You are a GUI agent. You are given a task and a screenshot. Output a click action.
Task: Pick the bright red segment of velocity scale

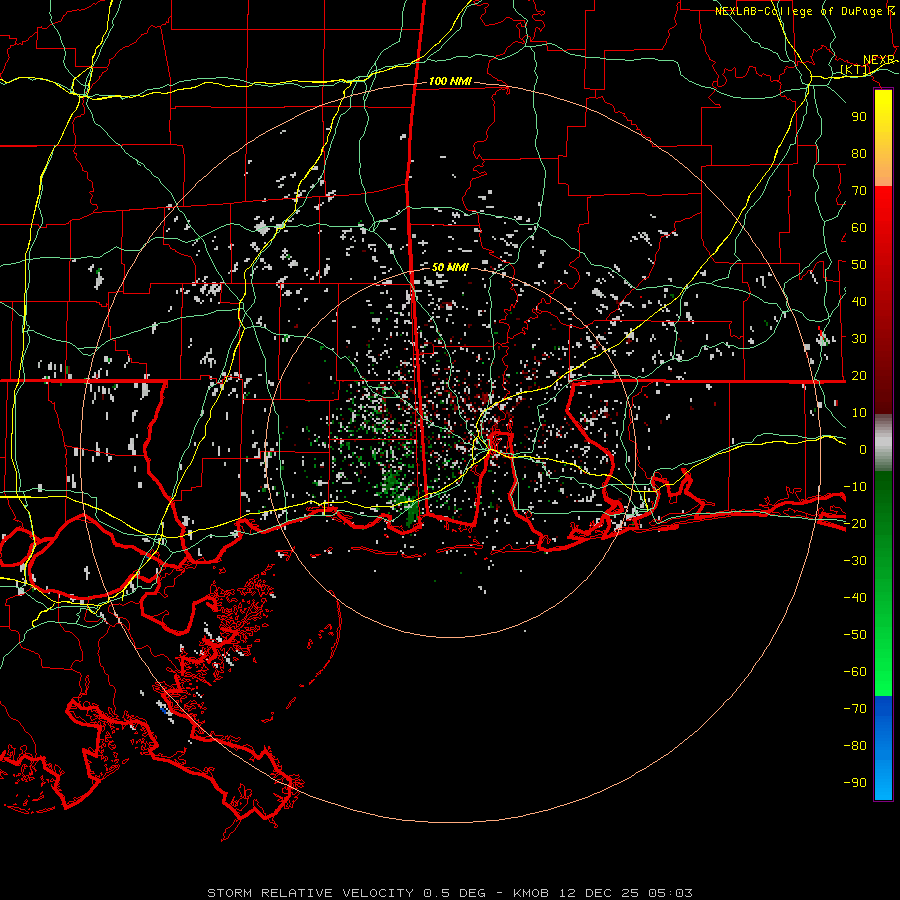click(883, 300)
